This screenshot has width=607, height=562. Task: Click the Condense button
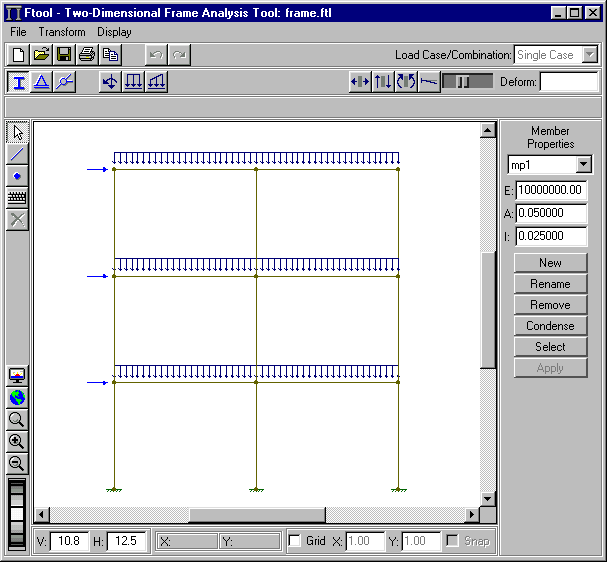550,326
